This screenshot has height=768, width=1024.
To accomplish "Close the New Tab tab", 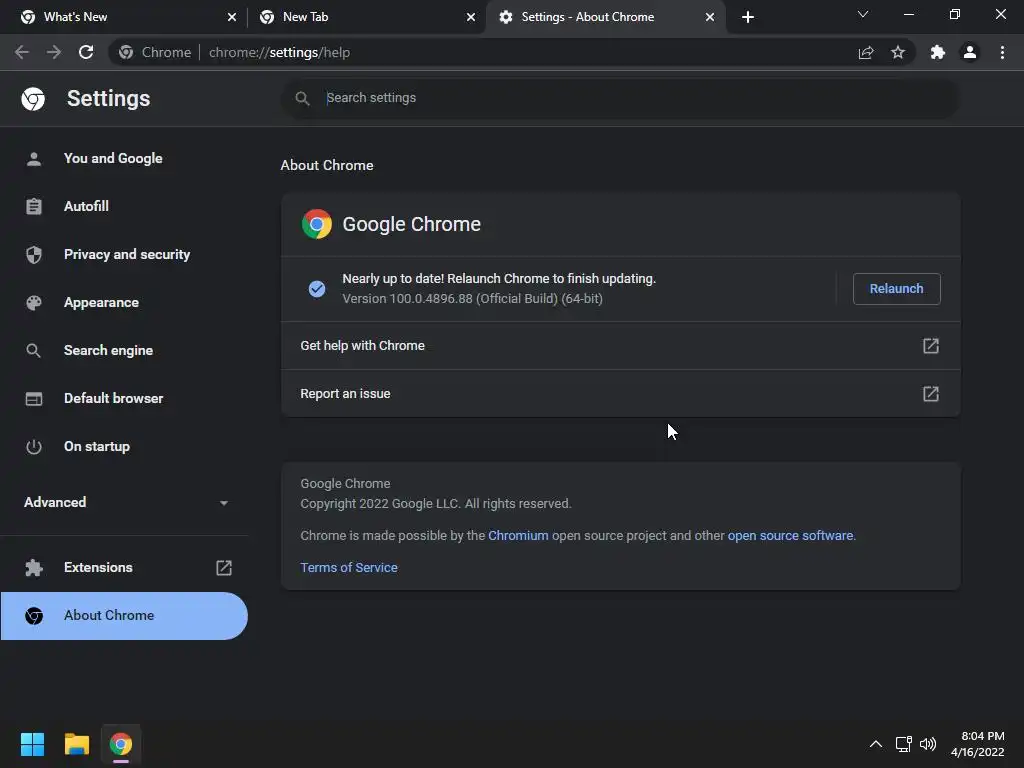I will [x=472, y=17].
